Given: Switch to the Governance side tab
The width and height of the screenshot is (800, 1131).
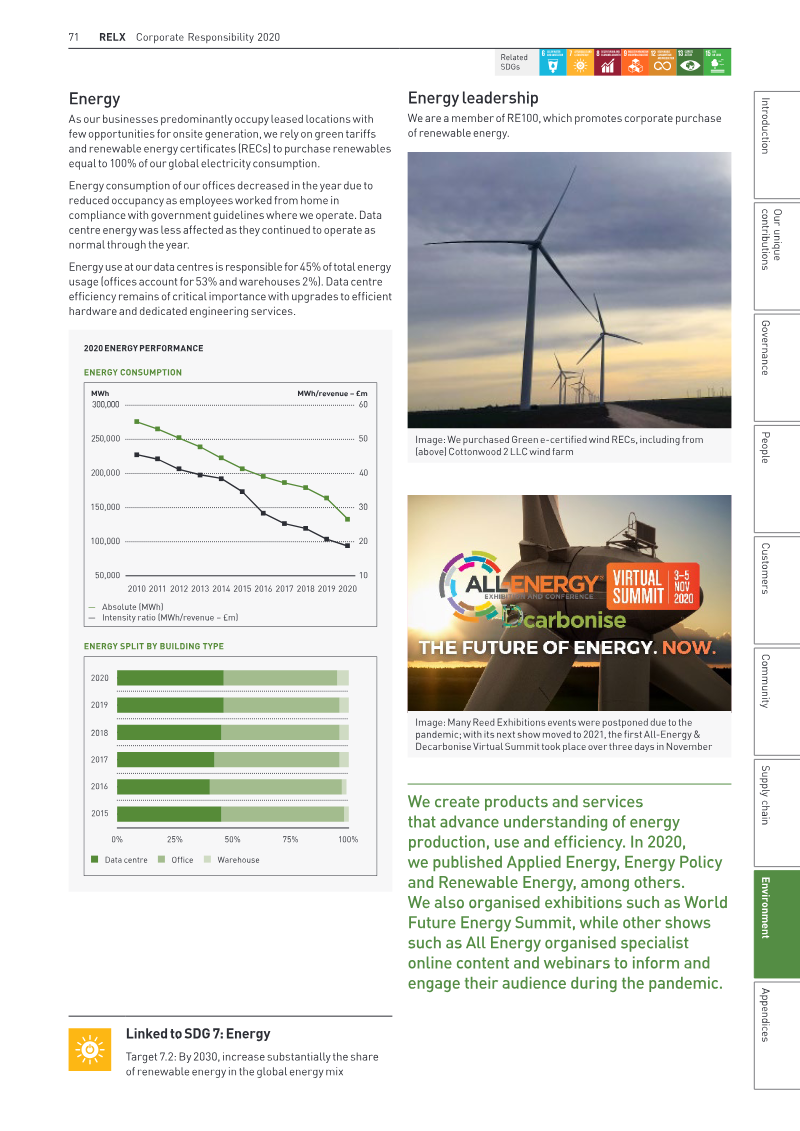Looking at the screenshot, I should point(777,367).
